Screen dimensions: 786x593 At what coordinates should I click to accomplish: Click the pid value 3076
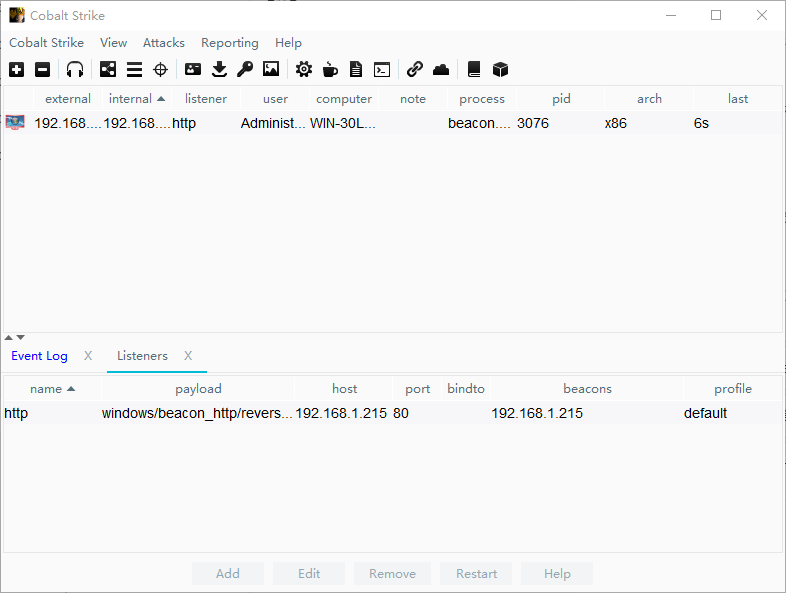pos(533,123)
